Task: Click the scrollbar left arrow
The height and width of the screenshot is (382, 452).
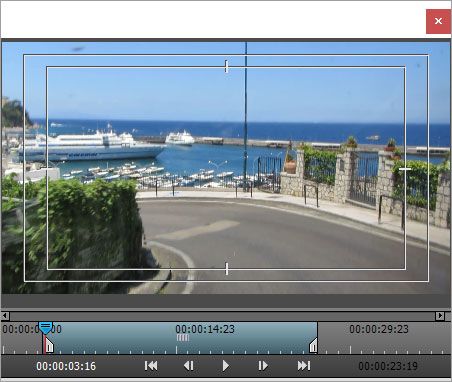Action: [x=5, y=316]
